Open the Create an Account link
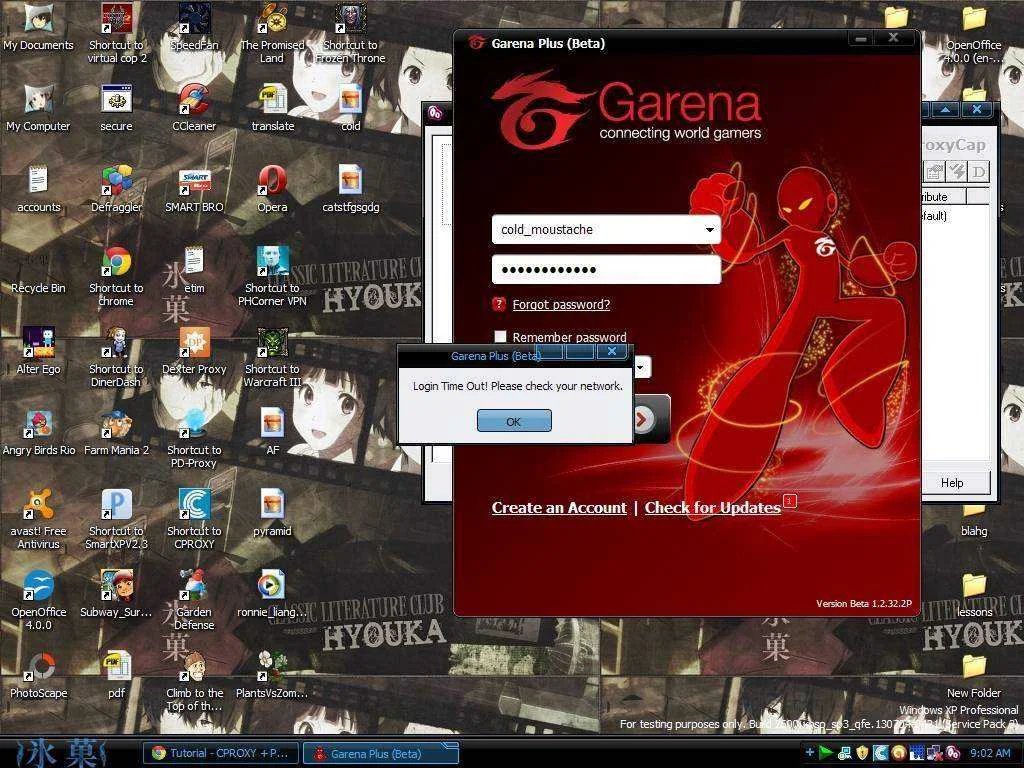 click(559, 507)
